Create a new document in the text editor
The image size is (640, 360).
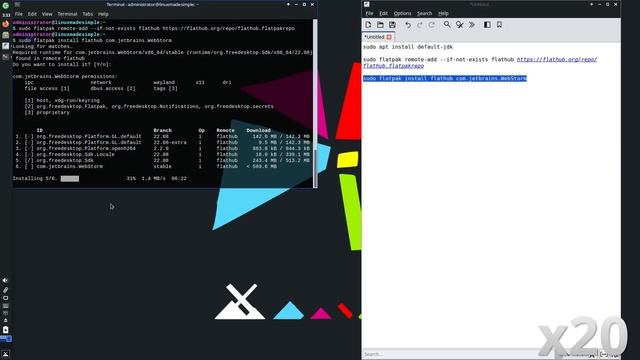click(x=368, y=25)
